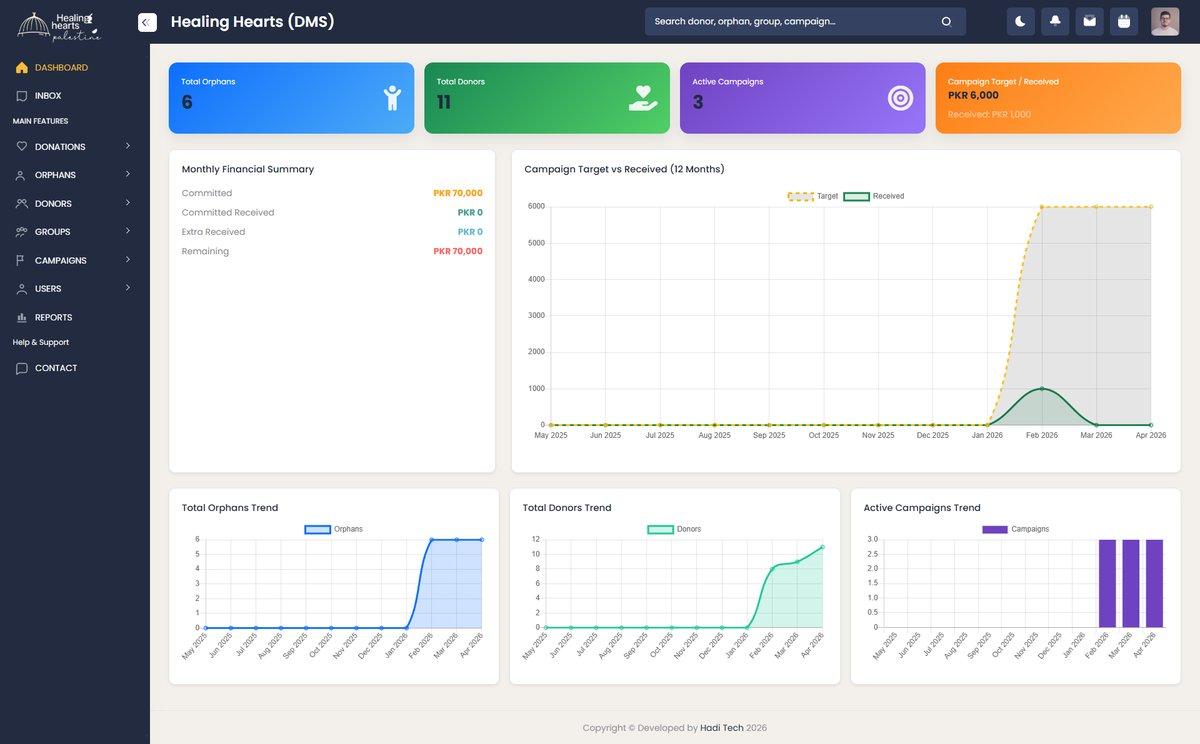Expand the Donors submenu chevron
The width and height of the screenshot is (1200, 744).
[x=128, y=203]
